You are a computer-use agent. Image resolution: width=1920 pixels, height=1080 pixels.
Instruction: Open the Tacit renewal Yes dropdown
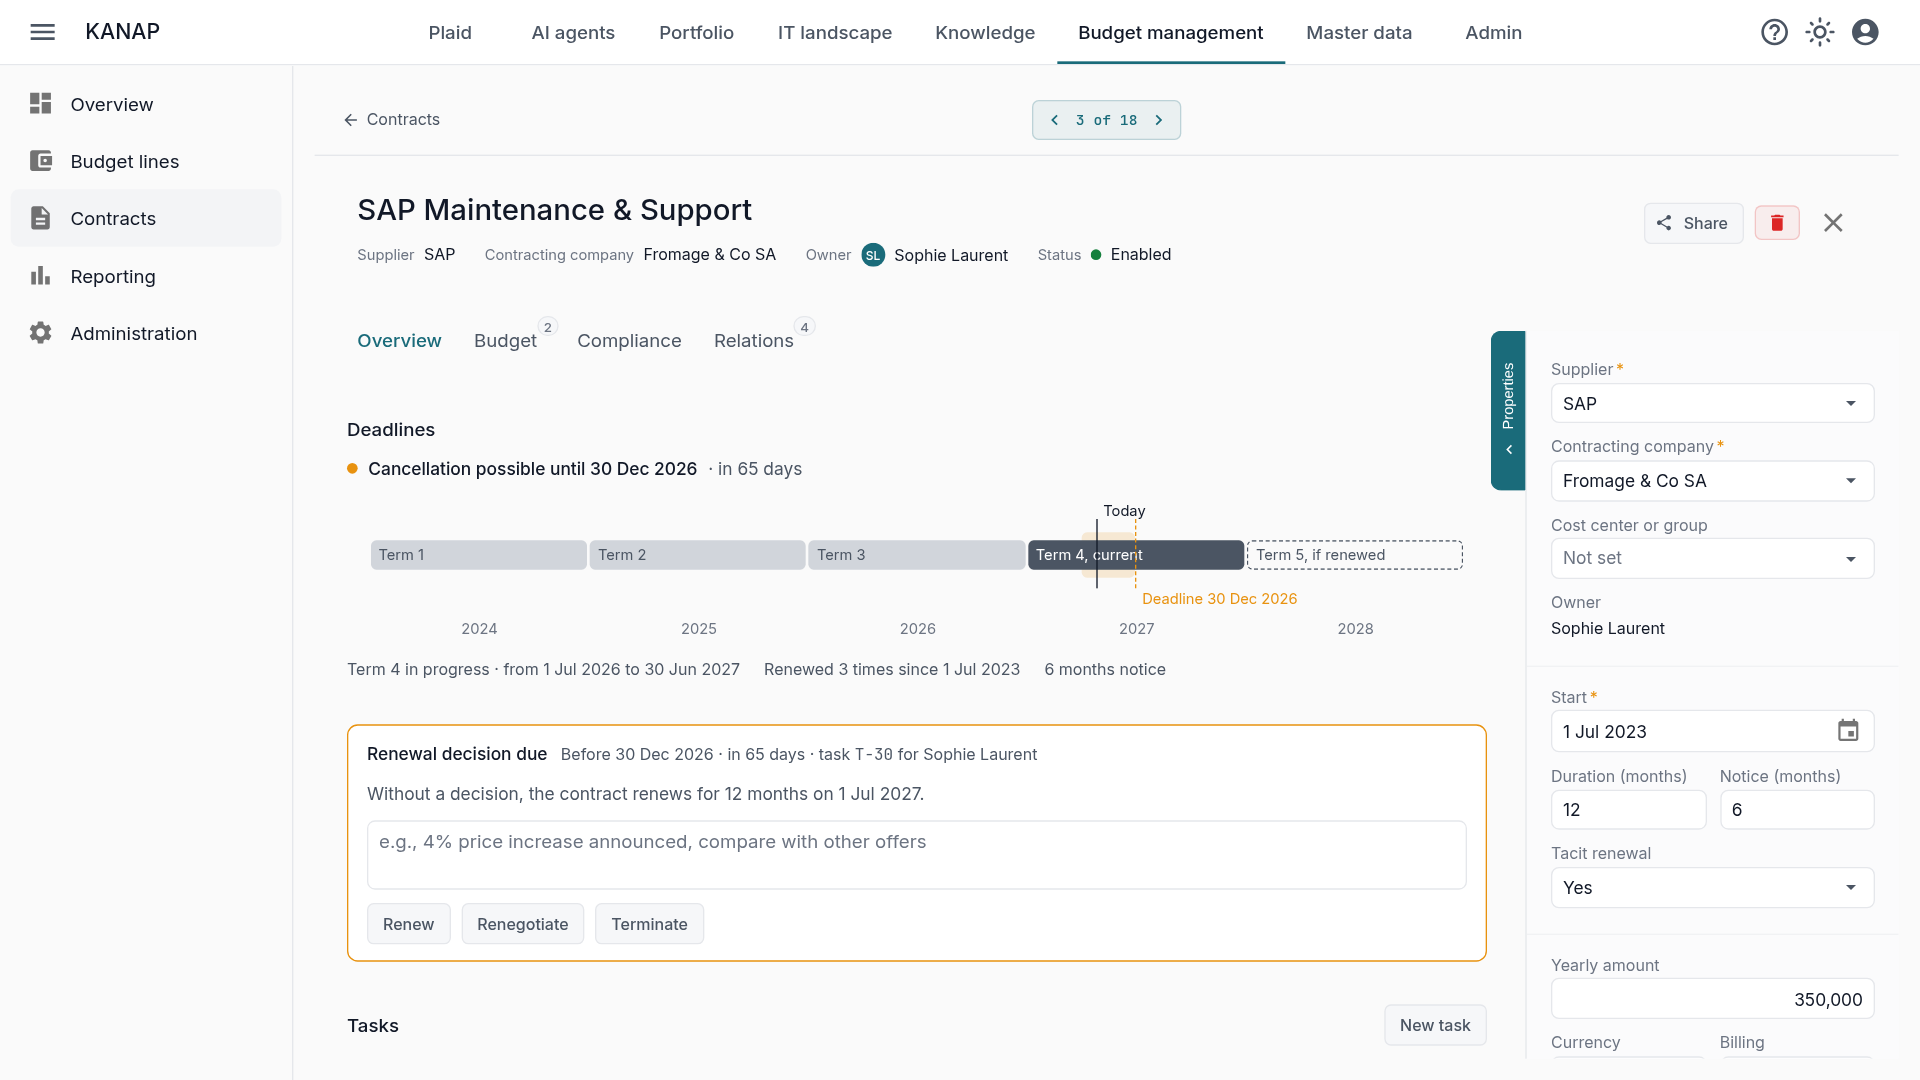tap(1712, 888)
